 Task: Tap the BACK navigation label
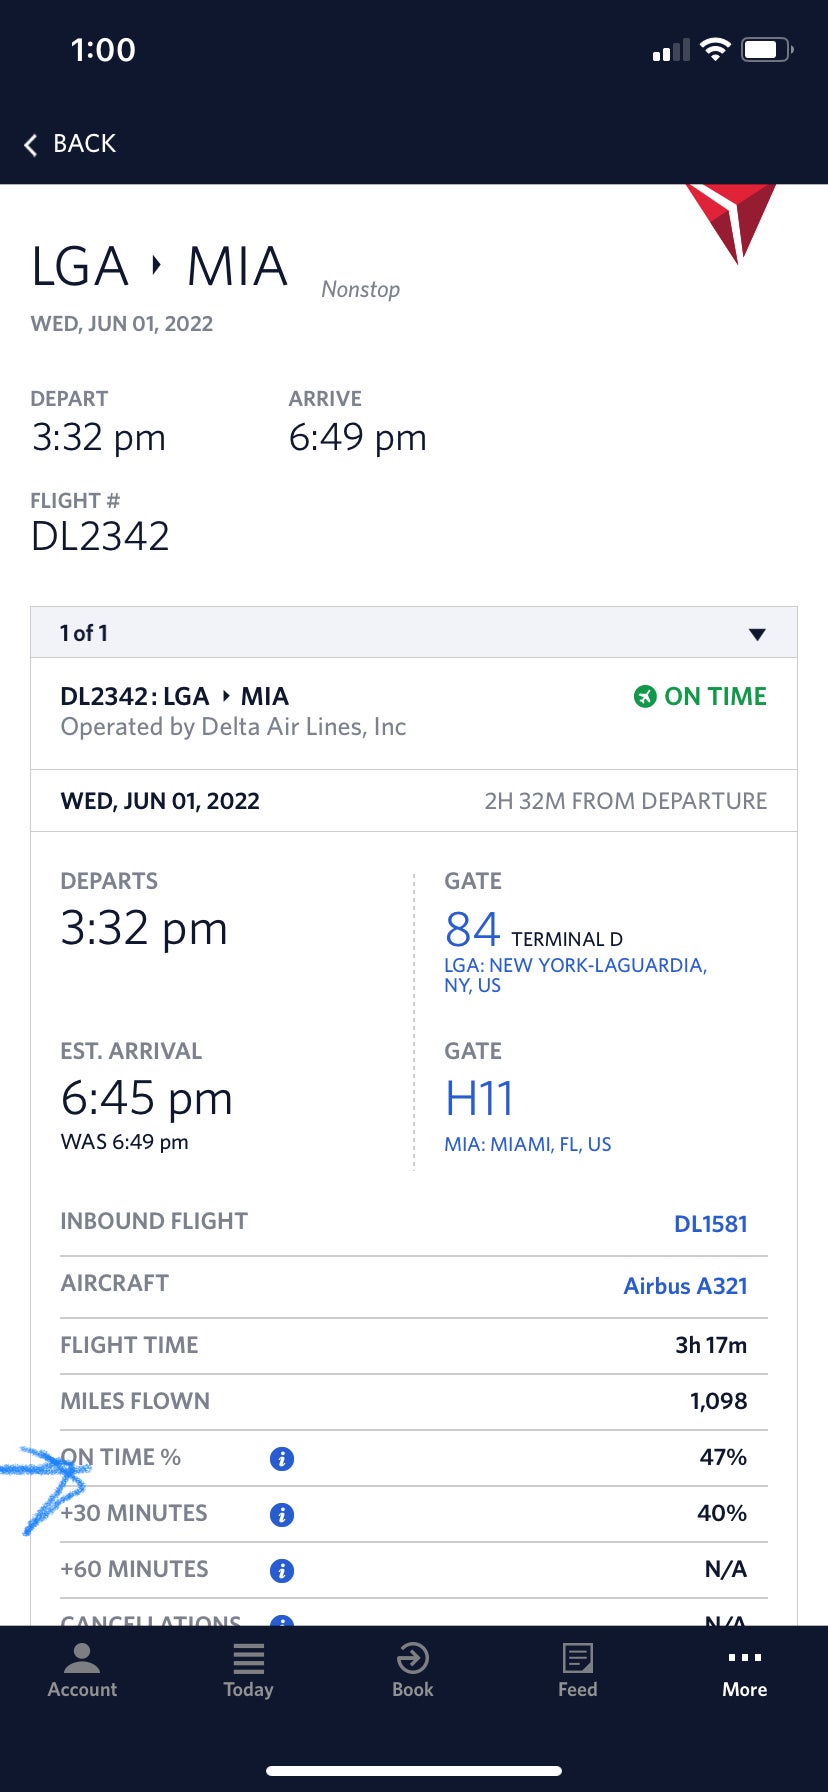[85, 144]
